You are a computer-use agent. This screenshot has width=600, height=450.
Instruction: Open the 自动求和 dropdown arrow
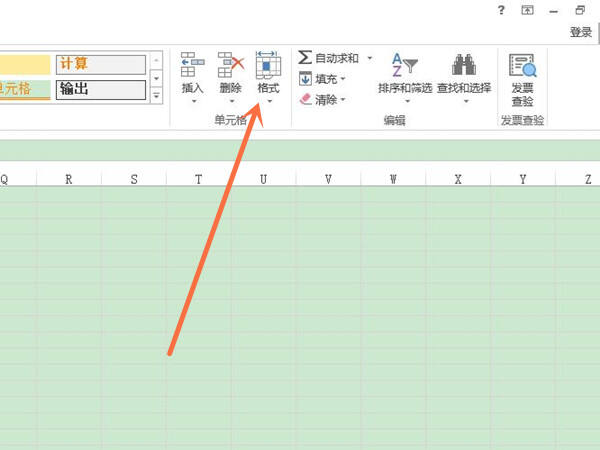tap(370, 58)
